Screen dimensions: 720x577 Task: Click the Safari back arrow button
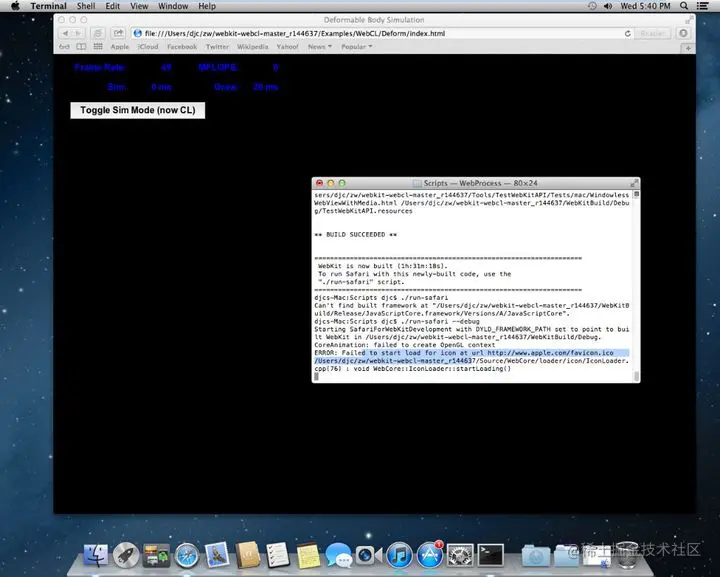coord(65,34)
